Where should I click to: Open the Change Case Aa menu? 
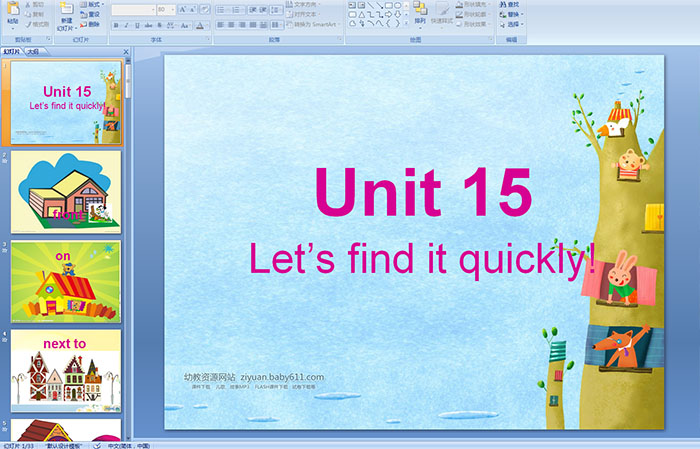pos(185,25)
